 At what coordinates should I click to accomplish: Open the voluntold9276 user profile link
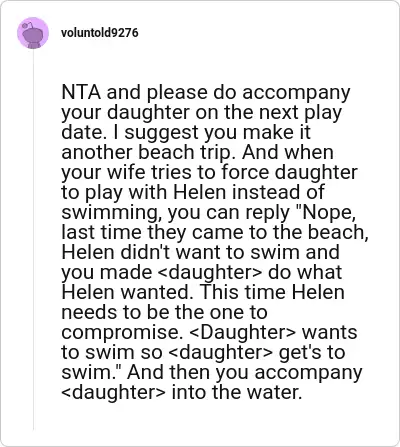tap(100, 33)
